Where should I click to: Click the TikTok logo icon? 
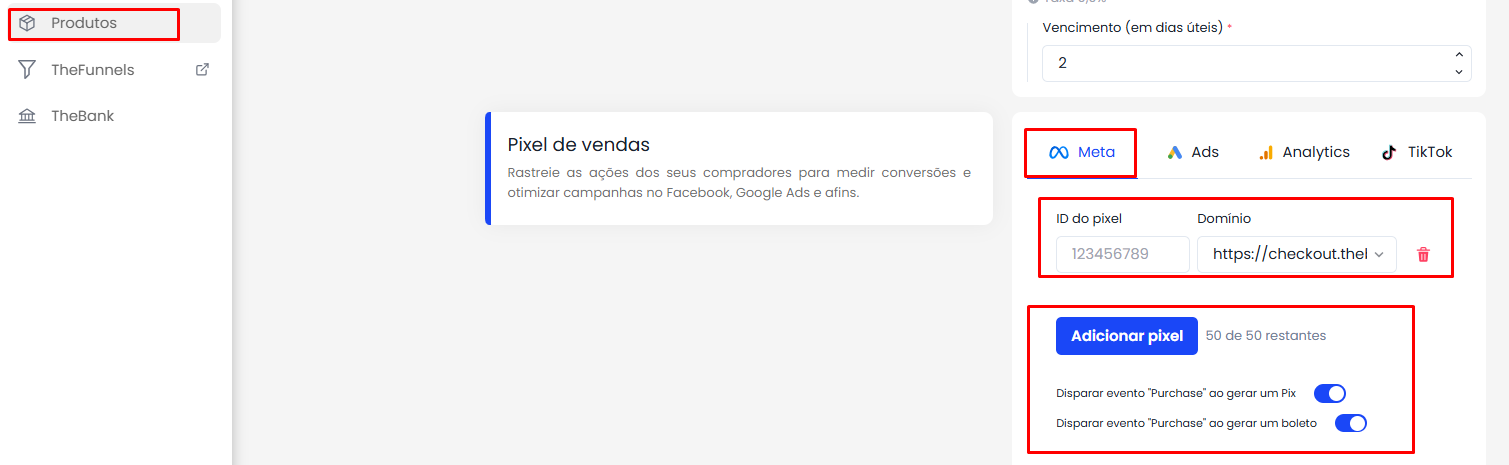1388,153
